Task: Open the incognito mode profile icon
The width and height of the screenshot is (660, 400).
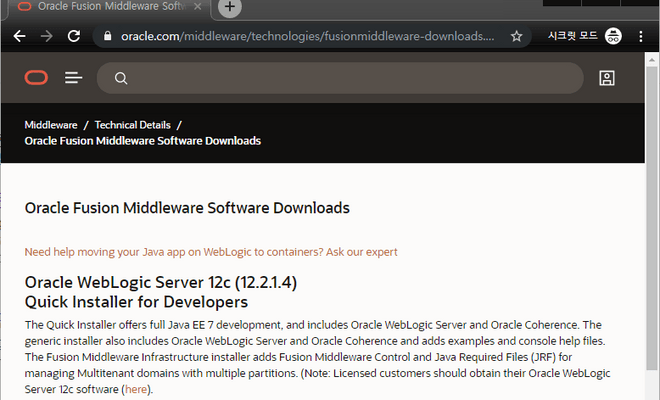Action: point(613,36)
